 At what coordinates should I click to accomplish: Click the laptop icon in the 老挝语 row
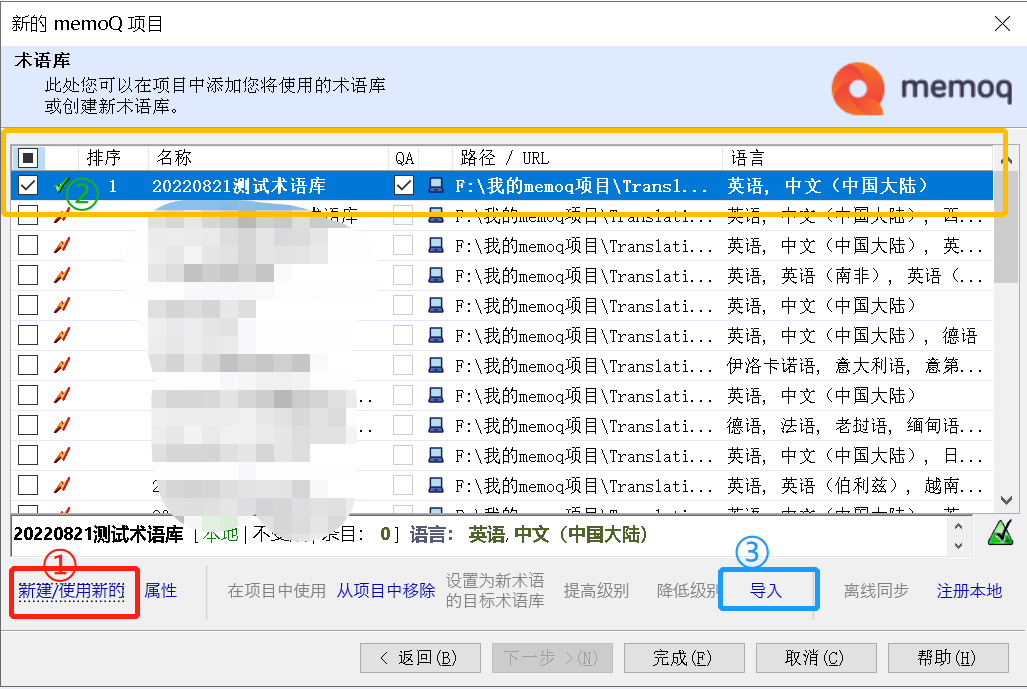(436, 426)
